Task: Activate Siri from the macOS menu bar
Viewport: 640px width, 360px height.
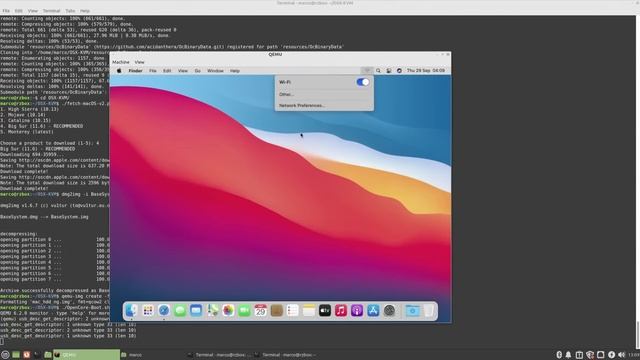Action: (399, 71)
